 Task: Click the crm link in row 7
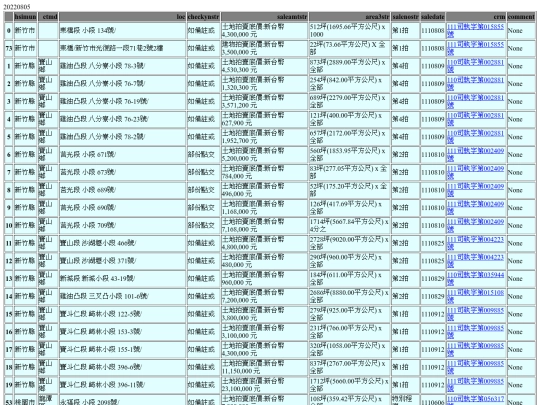click(475, 172)
